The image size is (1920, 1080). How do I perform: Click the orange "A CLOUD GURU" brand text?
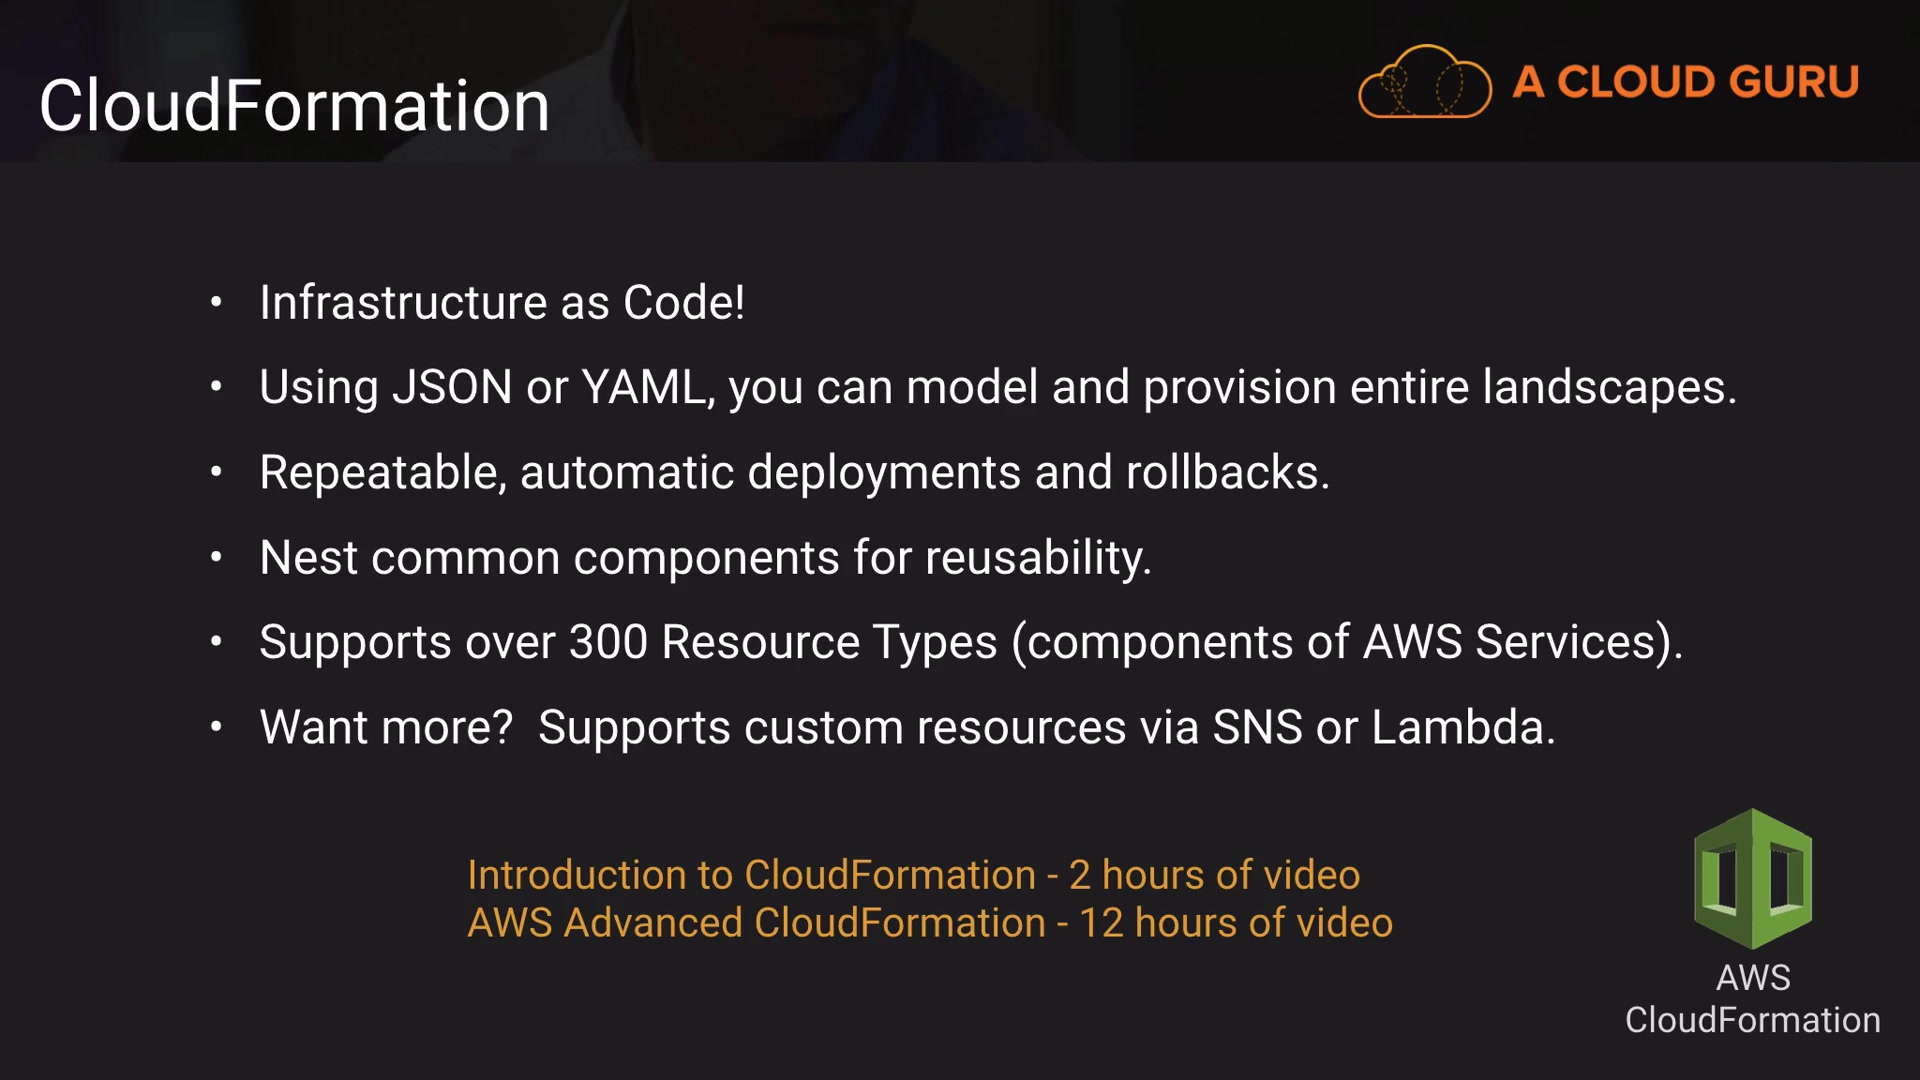(1685, 82)
